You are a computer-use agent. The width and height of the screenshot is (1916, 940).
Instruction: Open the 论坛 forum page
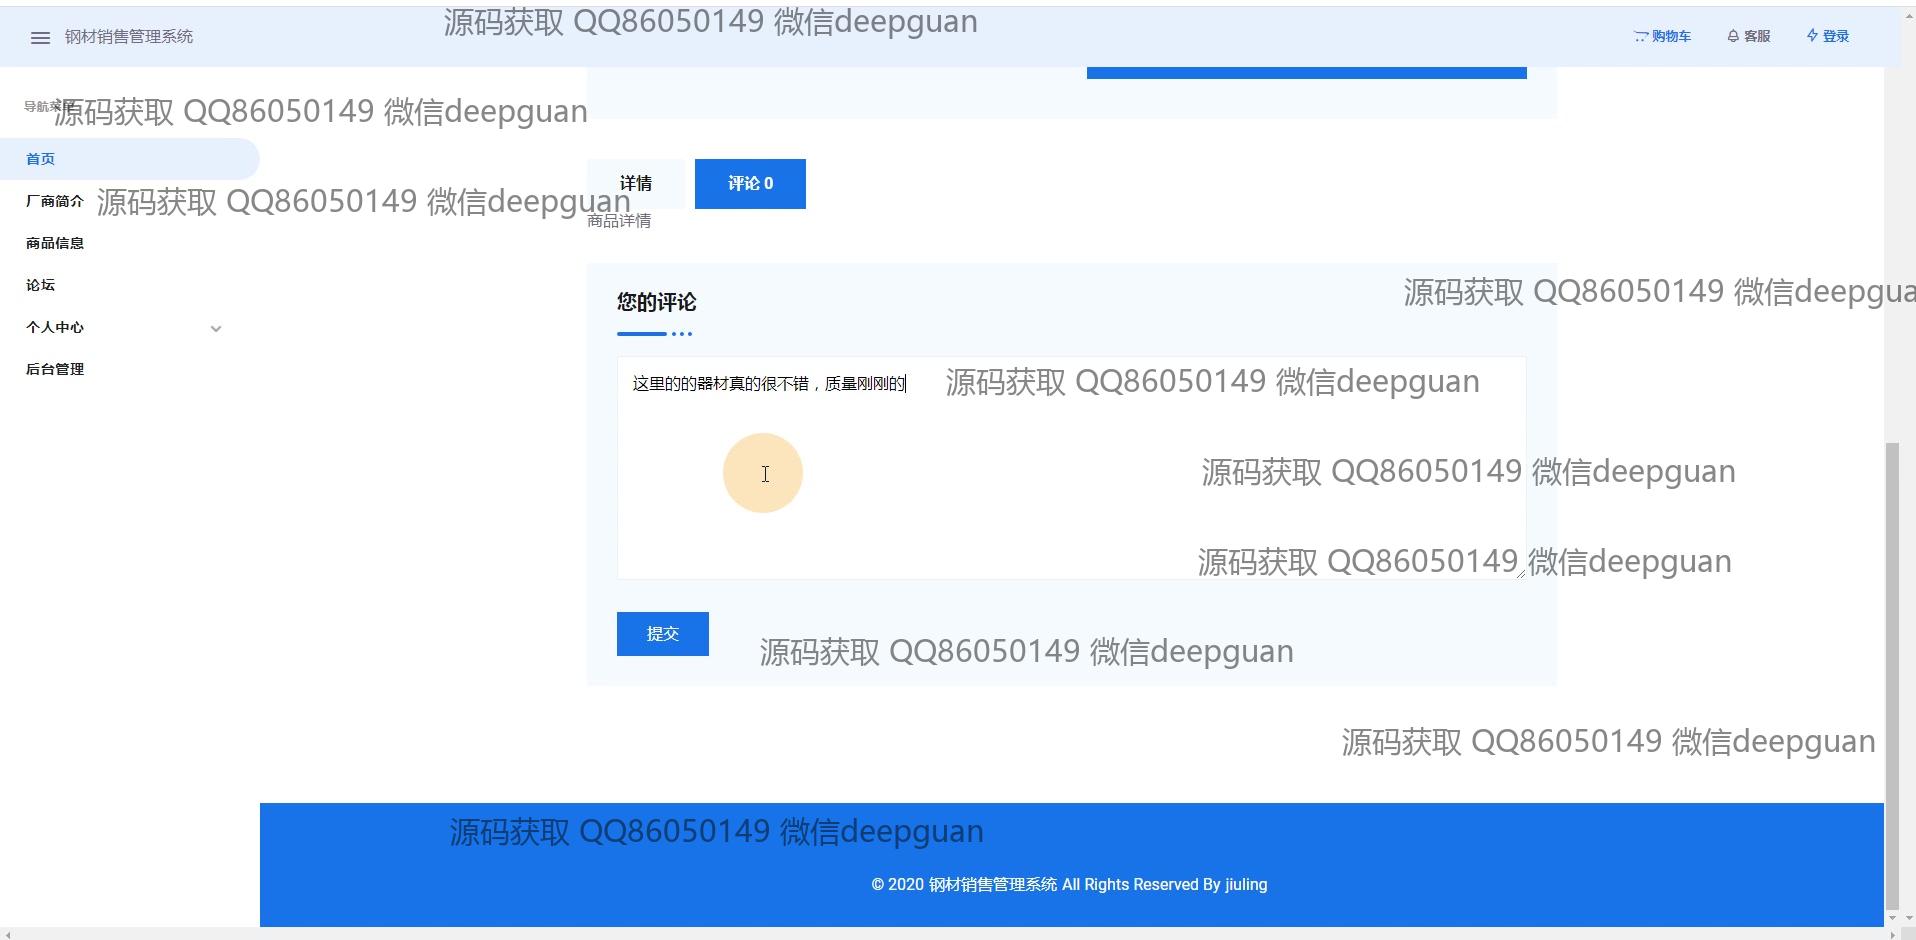[x=41, y=285]
